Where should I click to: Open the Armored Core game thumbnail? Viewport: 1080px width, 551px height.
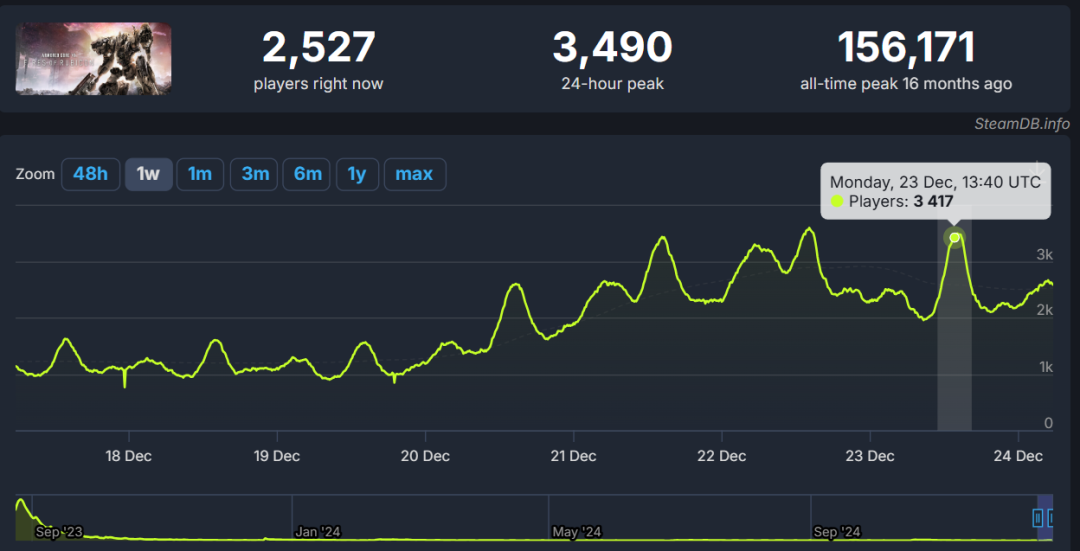tap(93, 59)
